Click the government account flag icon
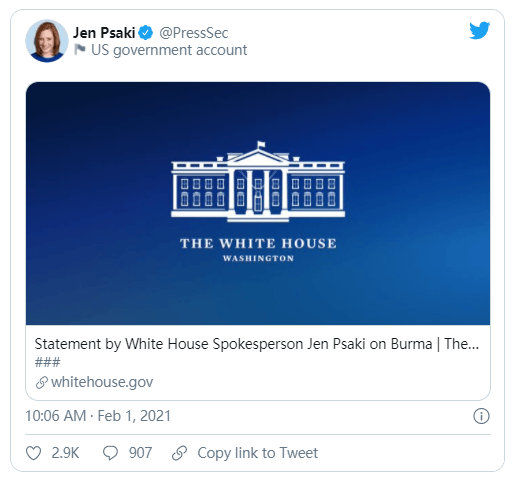Image resolution: width=514 pixels, height=478 pixels. 80,49
